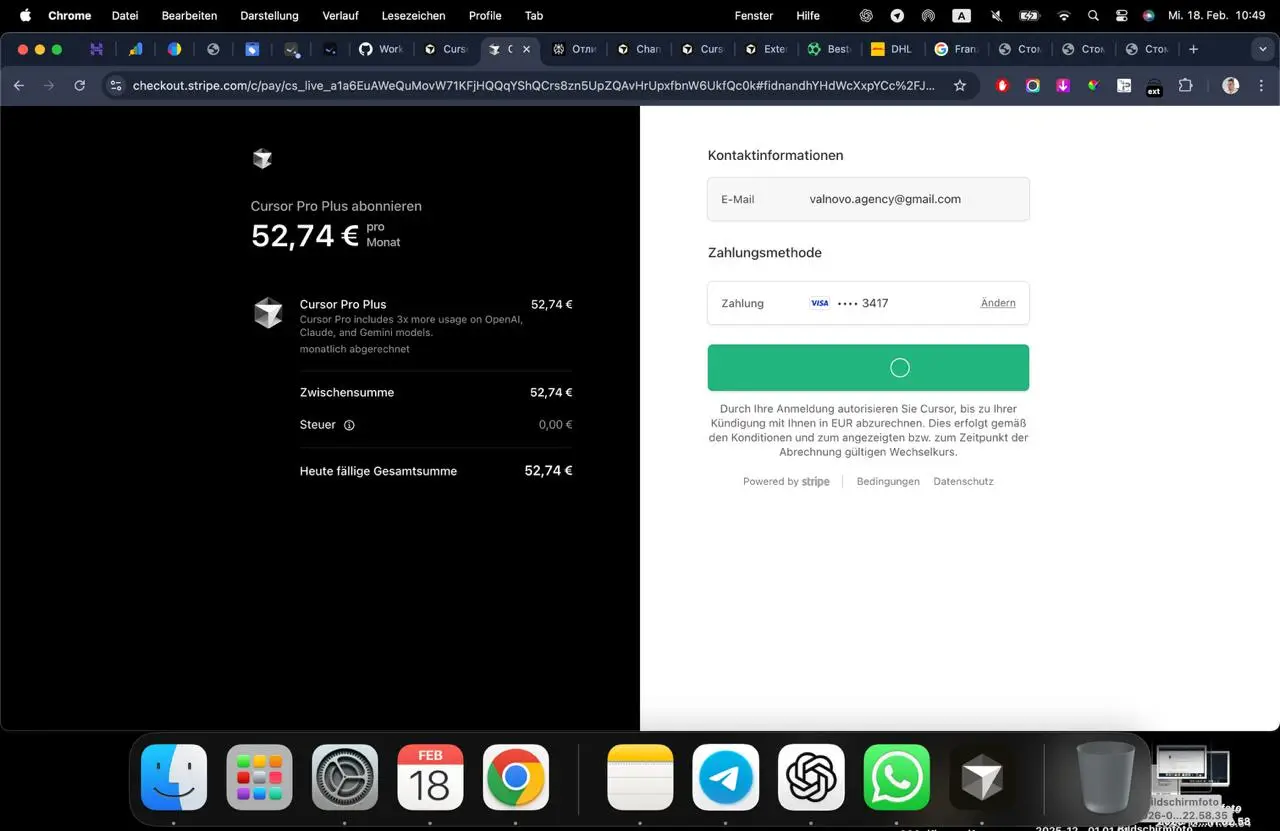
Task: Click the Visa card icon next to 3417
Action: click(x=819, y=303)
